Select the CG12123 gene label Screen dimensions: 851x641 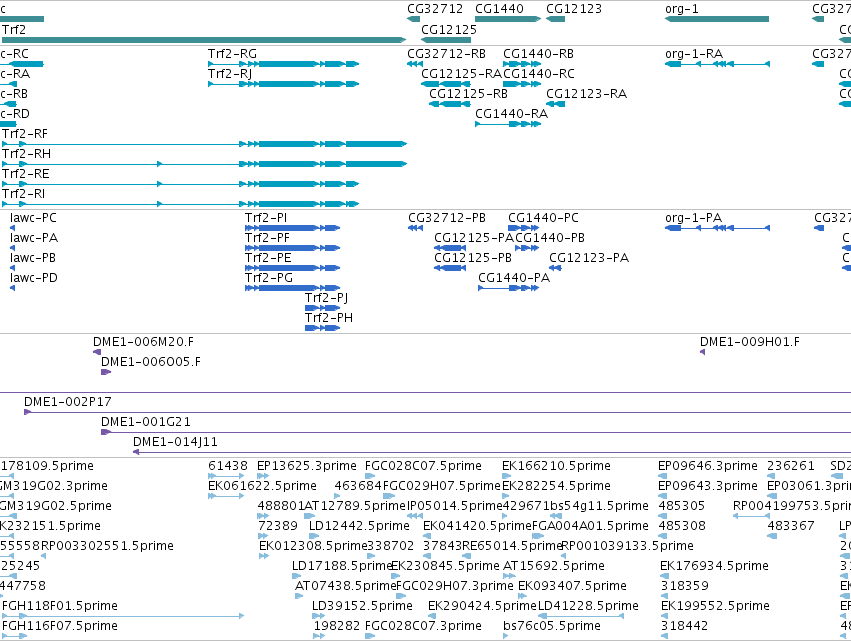point(574,9)
